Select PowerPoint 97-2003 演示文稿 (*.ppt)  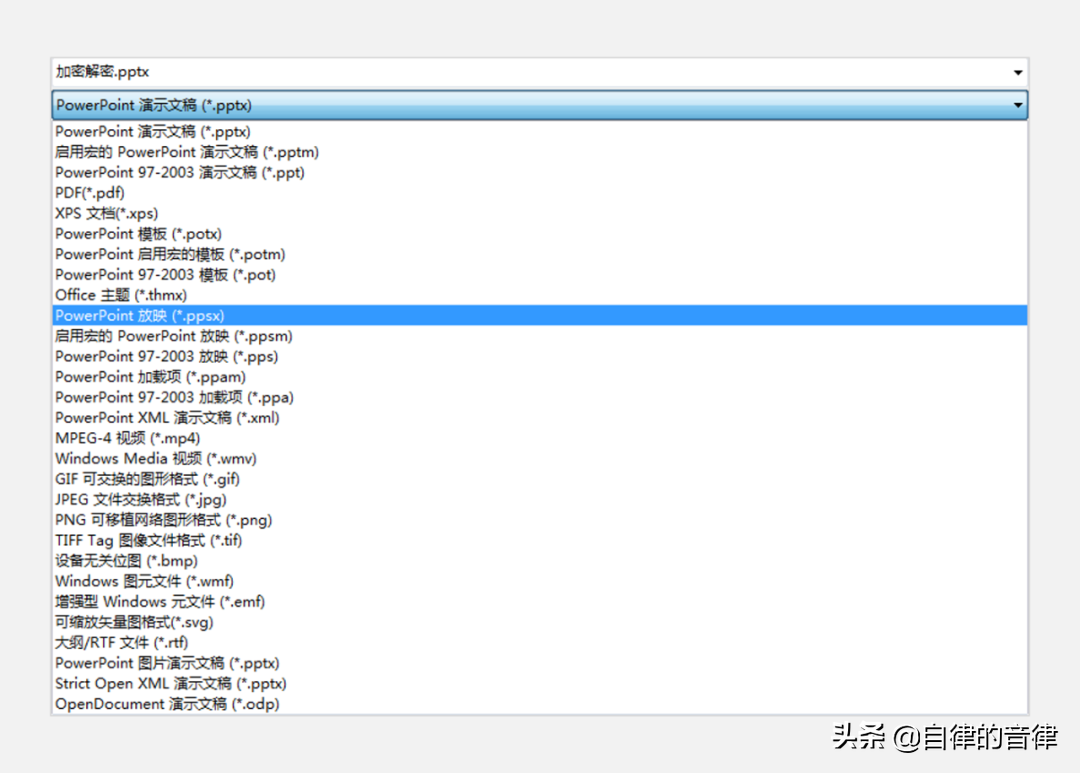click(x=540, y=172)
